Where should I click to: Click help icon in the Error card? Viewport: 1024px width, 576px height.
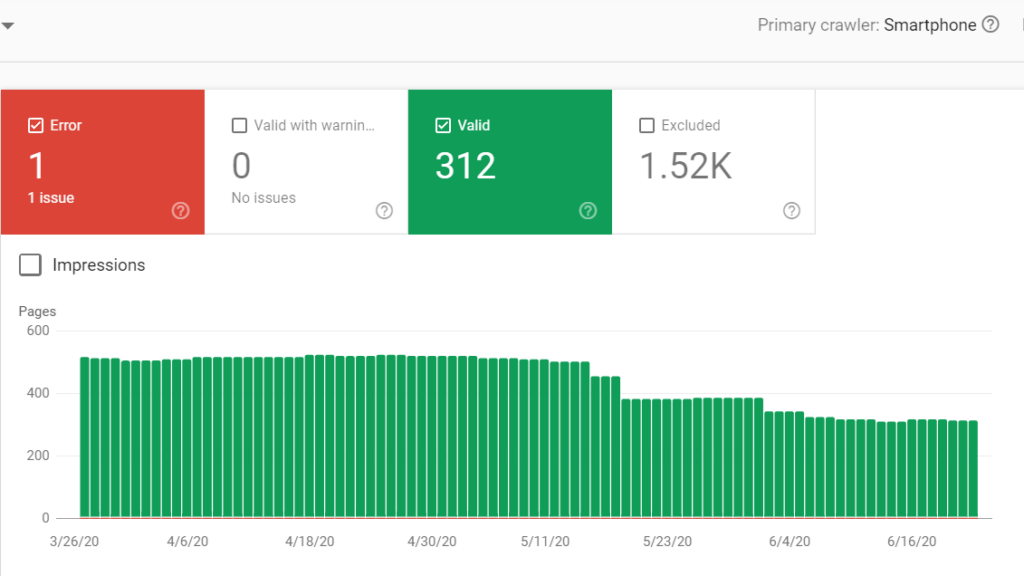pos(181,210)
